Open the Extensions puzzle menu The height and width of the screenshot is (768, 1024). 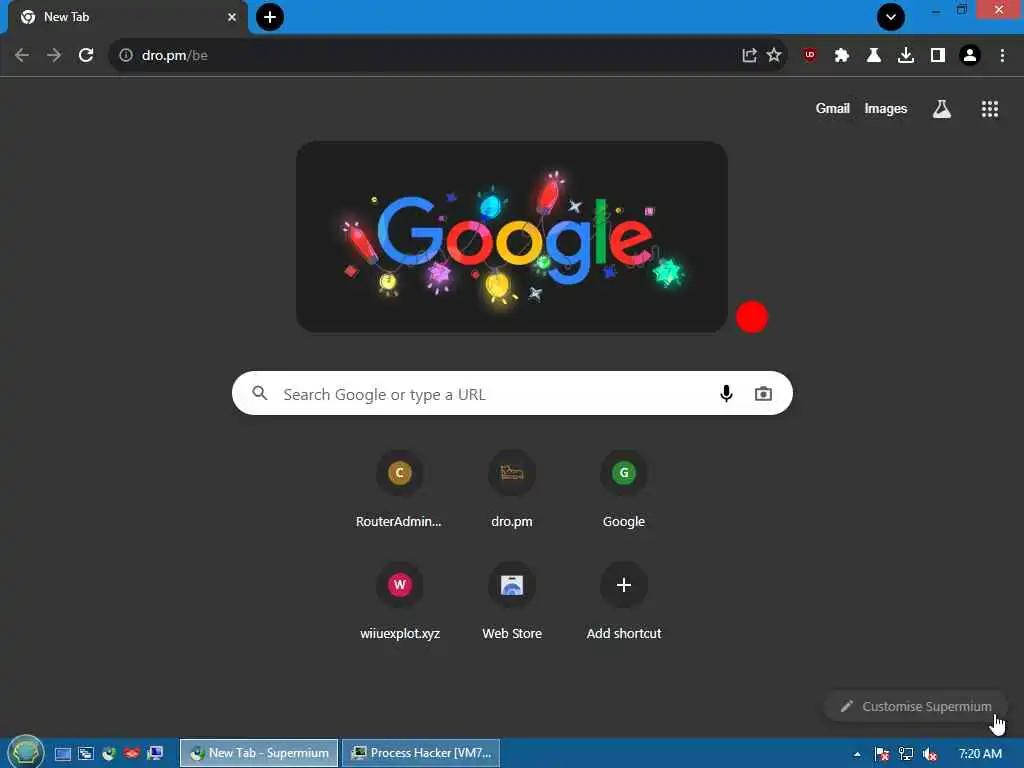(842, 56)
